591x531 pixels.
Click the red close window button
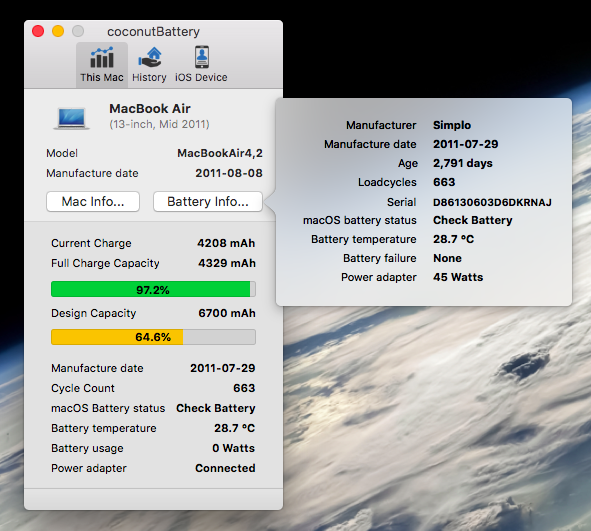(38, 31)
